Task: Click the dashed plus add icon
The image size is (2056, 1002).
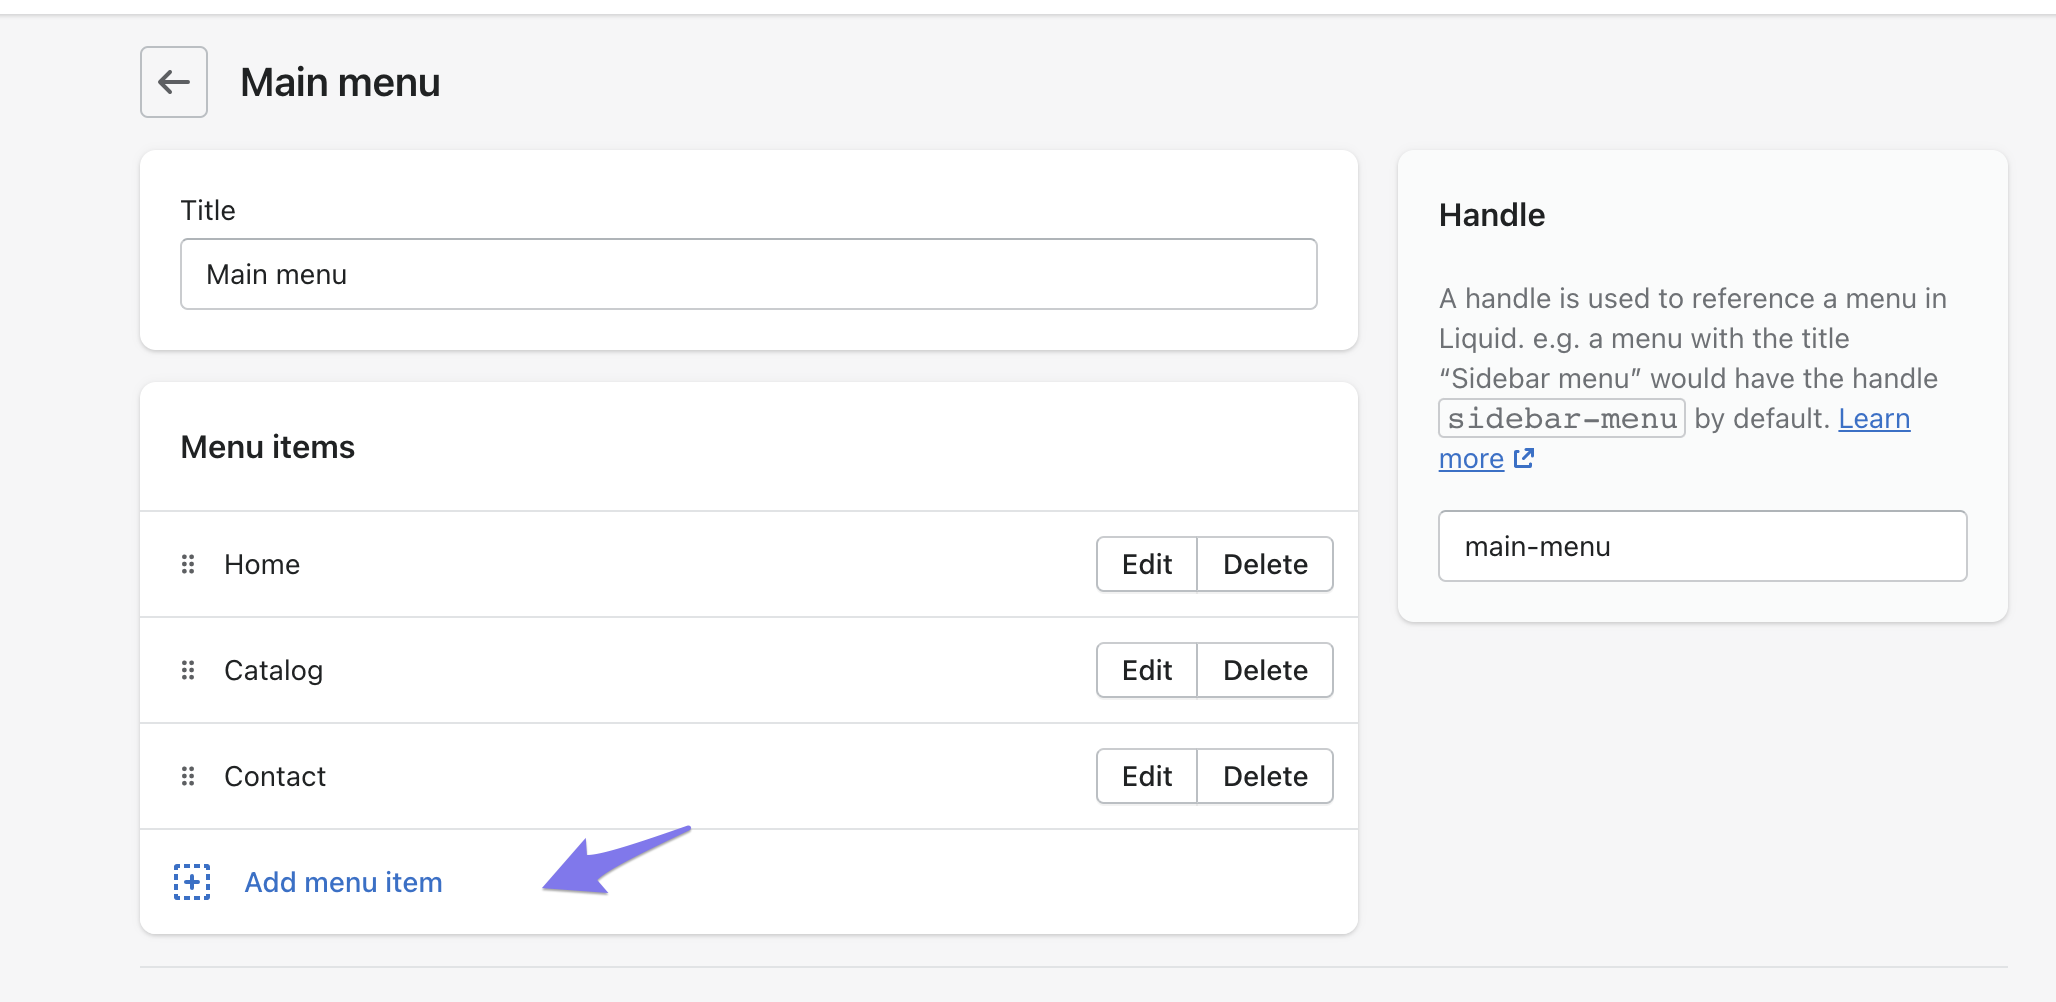Action: (x=192, y=882)
